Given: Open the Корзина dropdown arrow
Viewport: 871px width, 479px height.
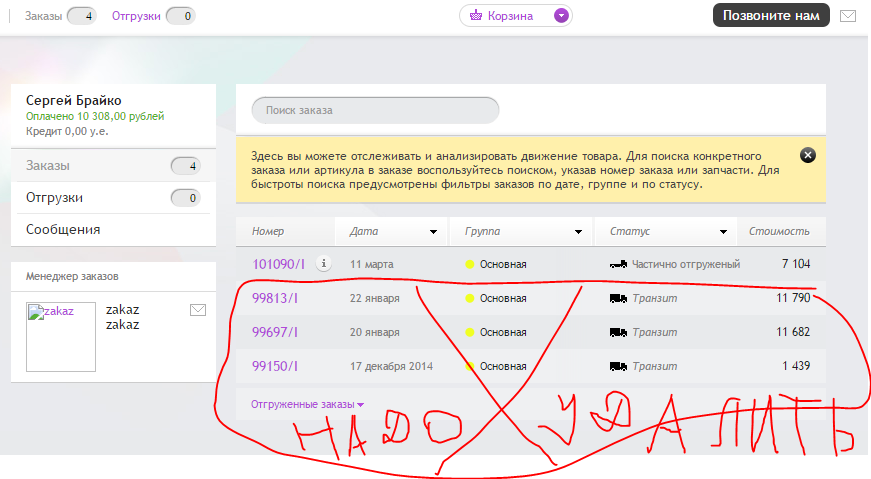Looking at the screenshot, I should [562, 16].
